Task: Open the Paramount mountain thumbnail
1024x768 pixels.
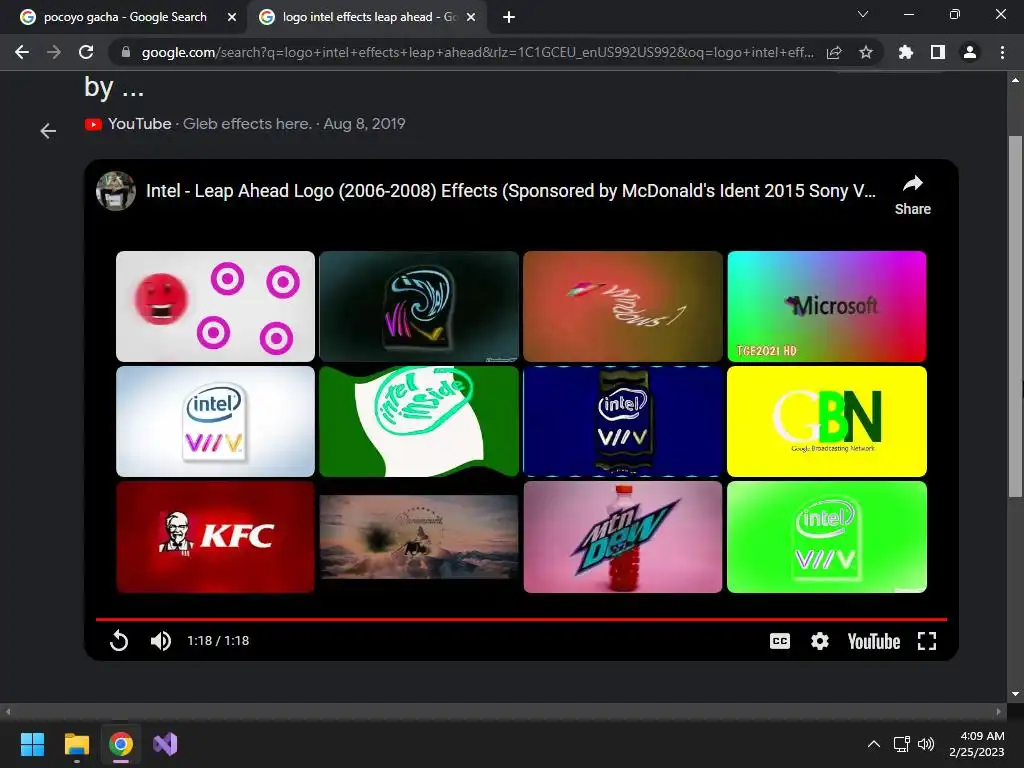Action: coord(419,537)
